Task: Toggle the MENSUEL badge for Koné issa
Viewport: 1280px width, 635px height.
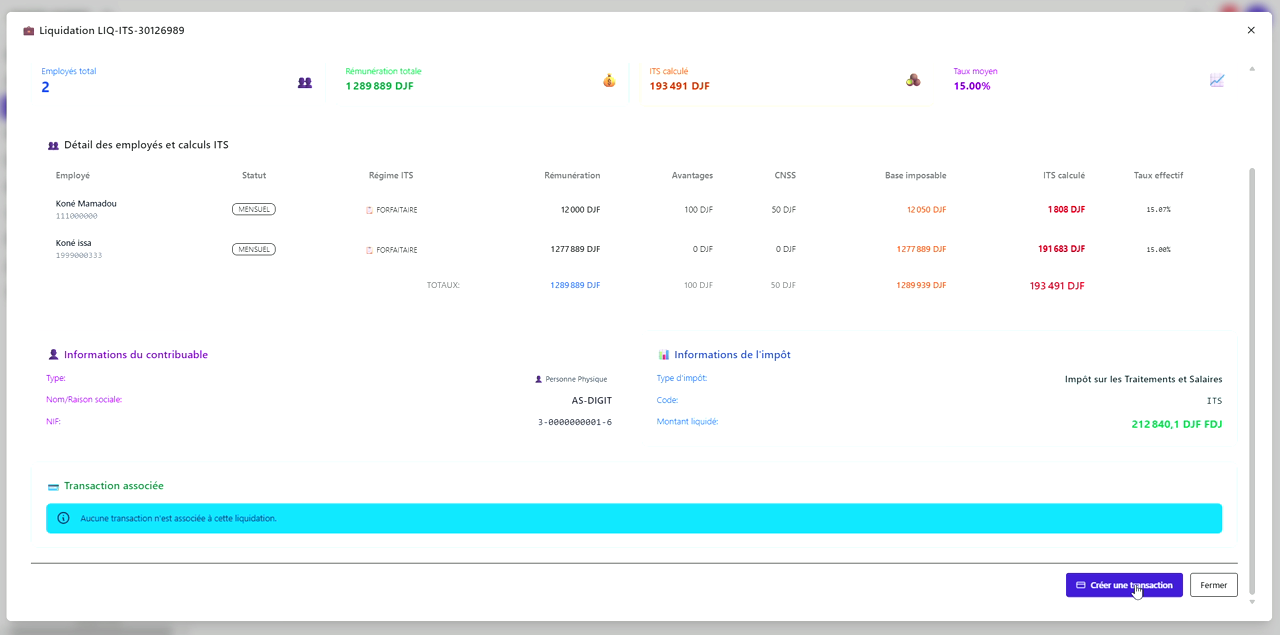Action: coord(253,249)
